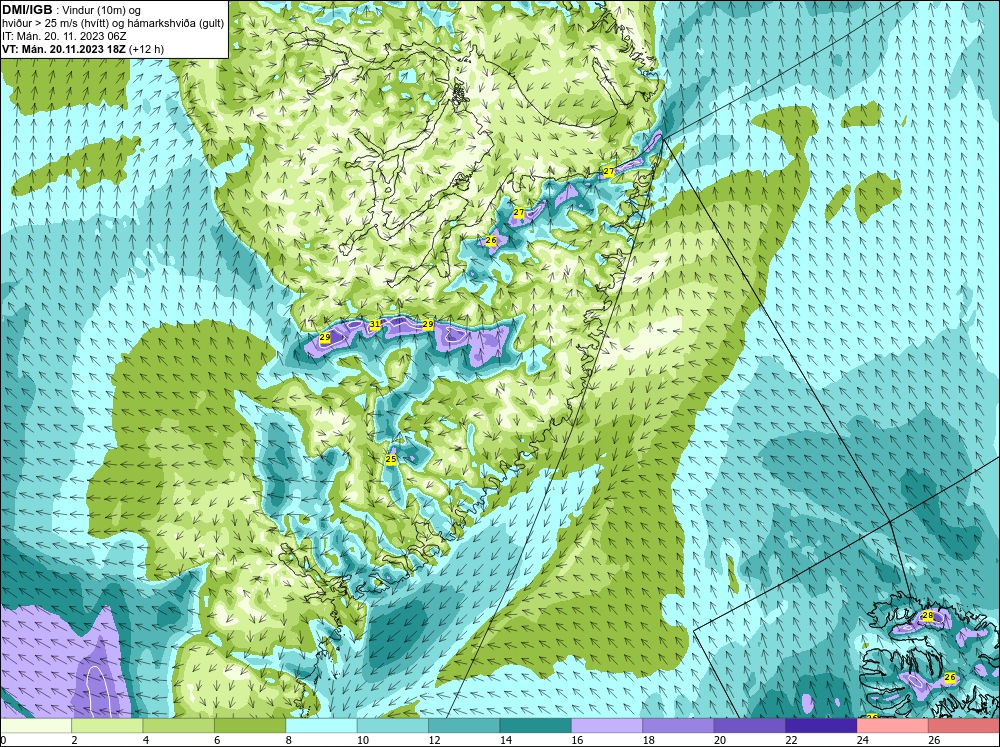The image size is (1000, 747).
Task: Select the red legend swatch above 26 m/s
Action: (964, 726)
